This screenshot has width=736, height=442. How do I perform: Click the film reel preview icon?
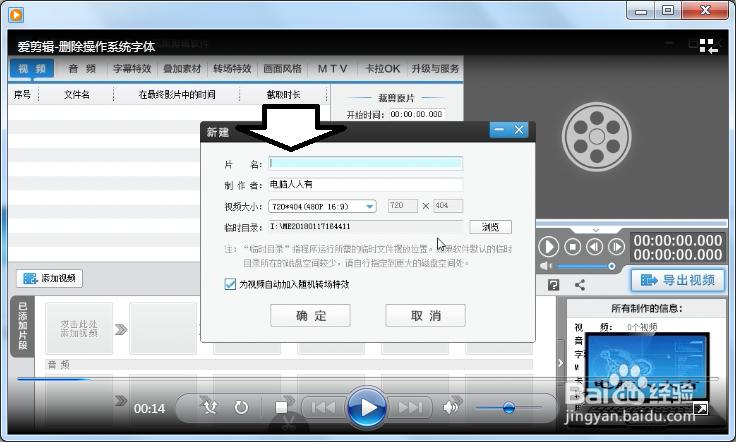[597, 137]
